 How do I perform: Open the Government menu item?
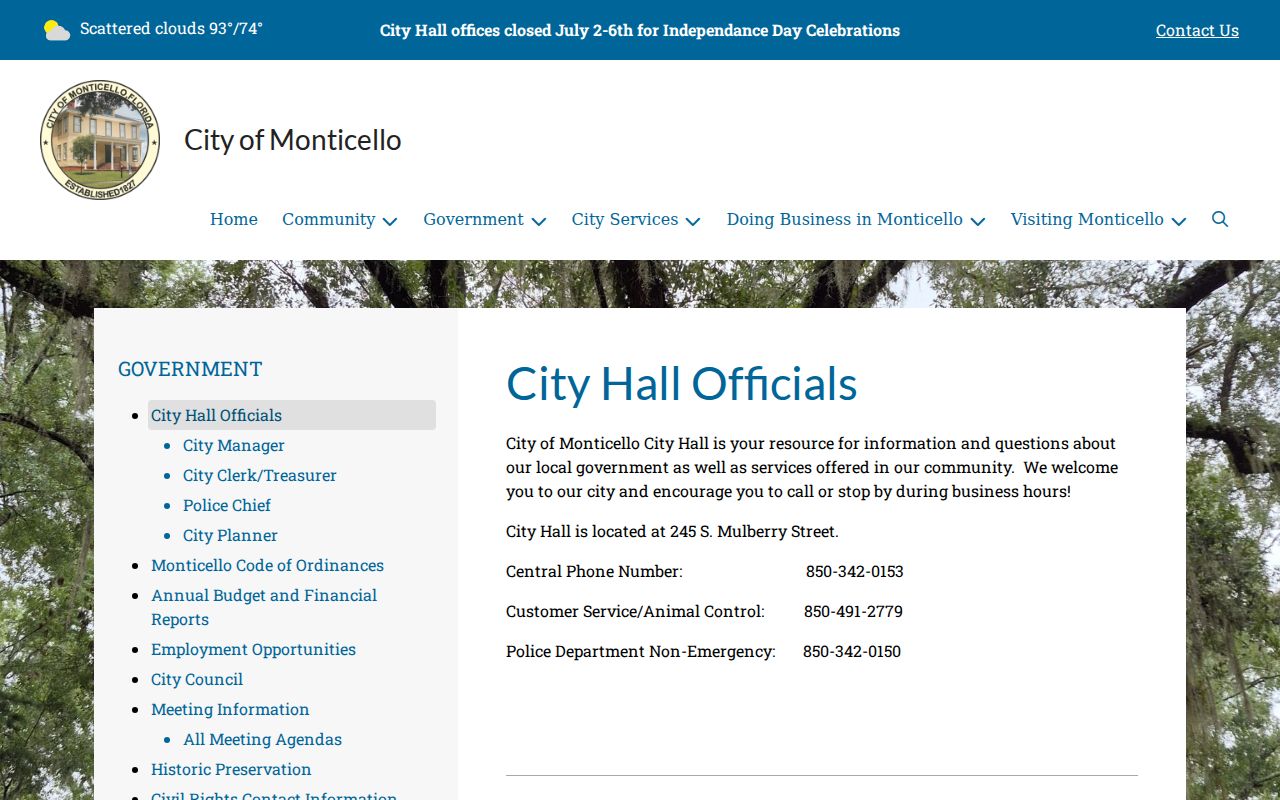[473, 219]
